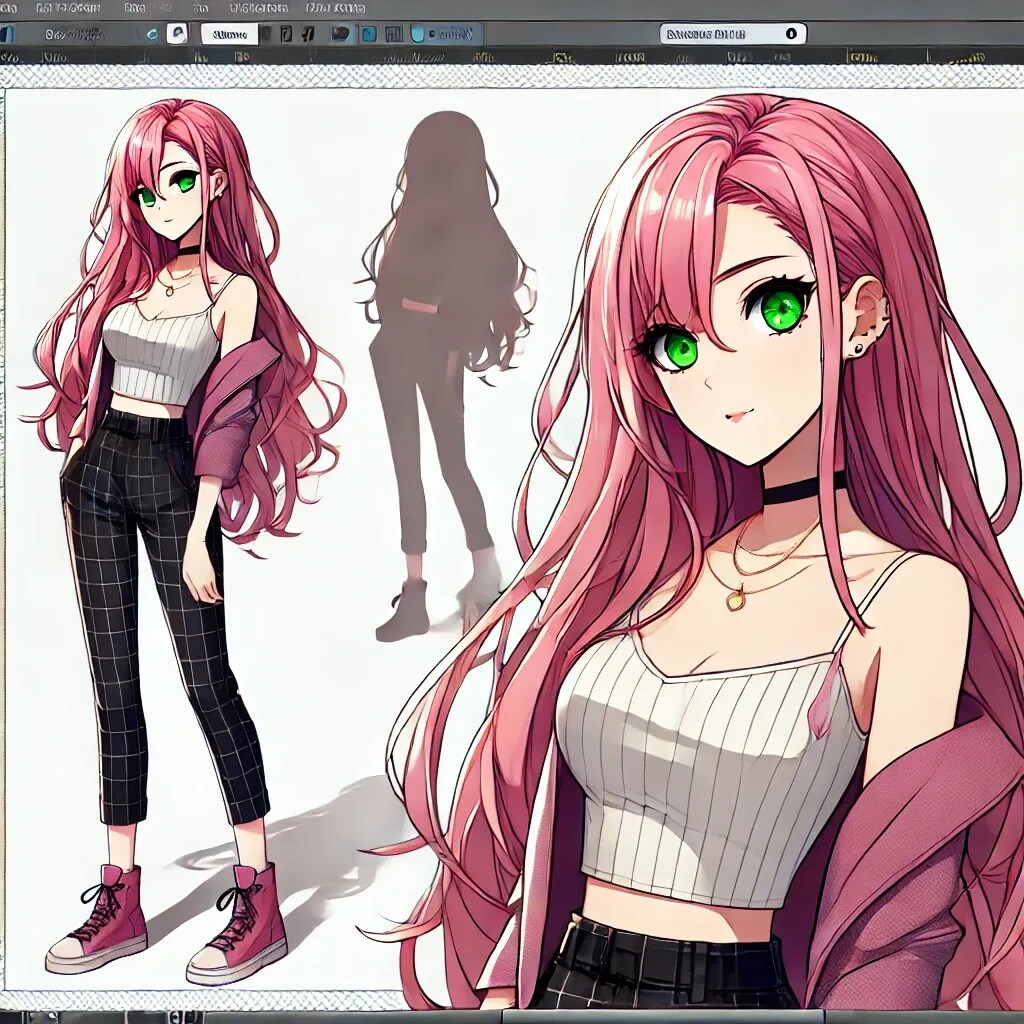Click the labeled teal button near the toolbar's right
Screen dimensions: 1024x1024
[448, 32]
